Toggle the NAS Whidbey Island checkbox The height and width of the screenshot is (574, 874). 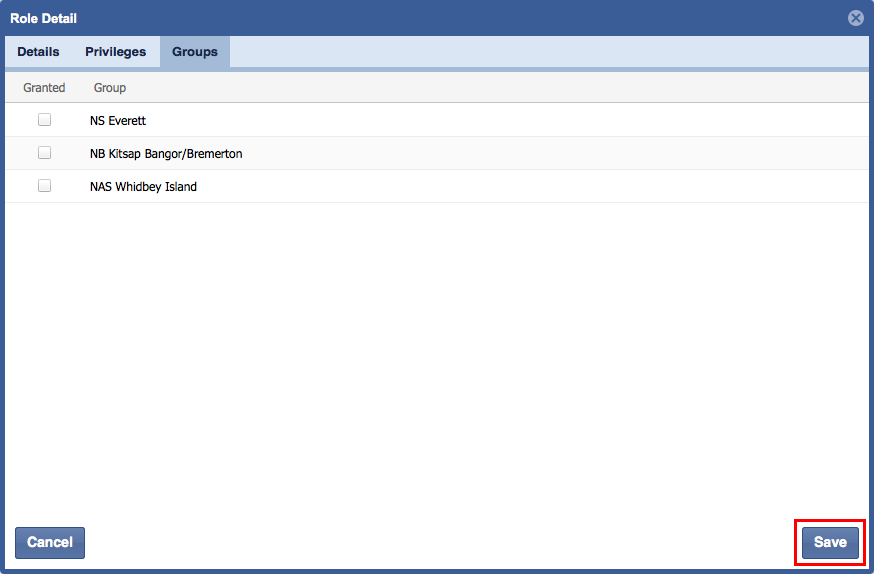[x=44, y=186]
